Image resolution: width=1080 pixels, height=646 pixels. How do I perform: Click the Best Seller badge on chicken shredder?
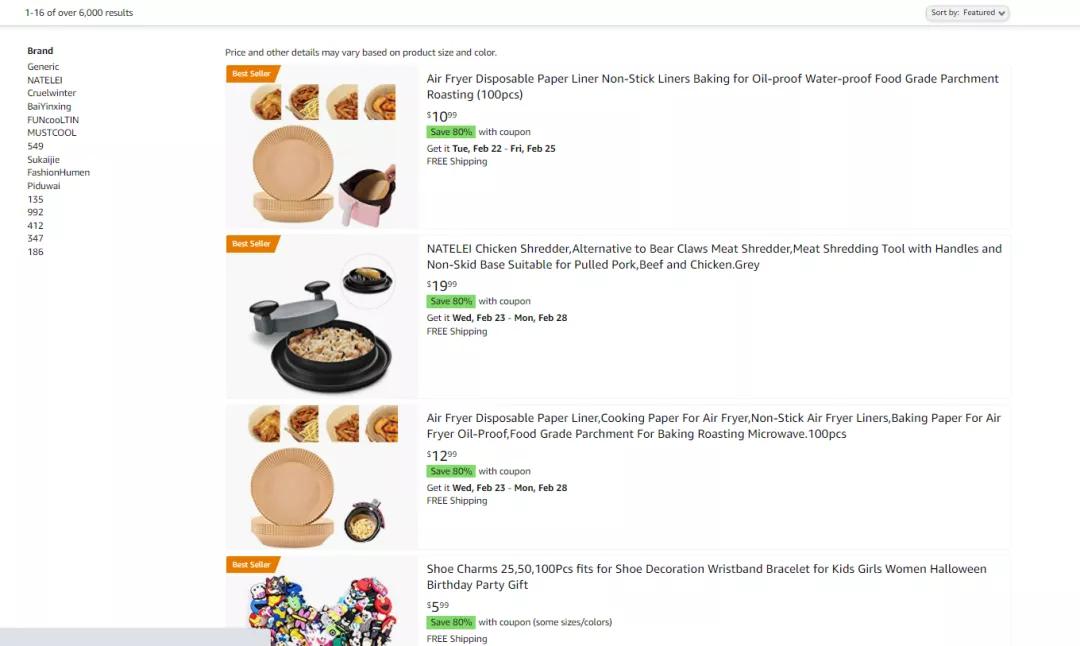(252, 244)
